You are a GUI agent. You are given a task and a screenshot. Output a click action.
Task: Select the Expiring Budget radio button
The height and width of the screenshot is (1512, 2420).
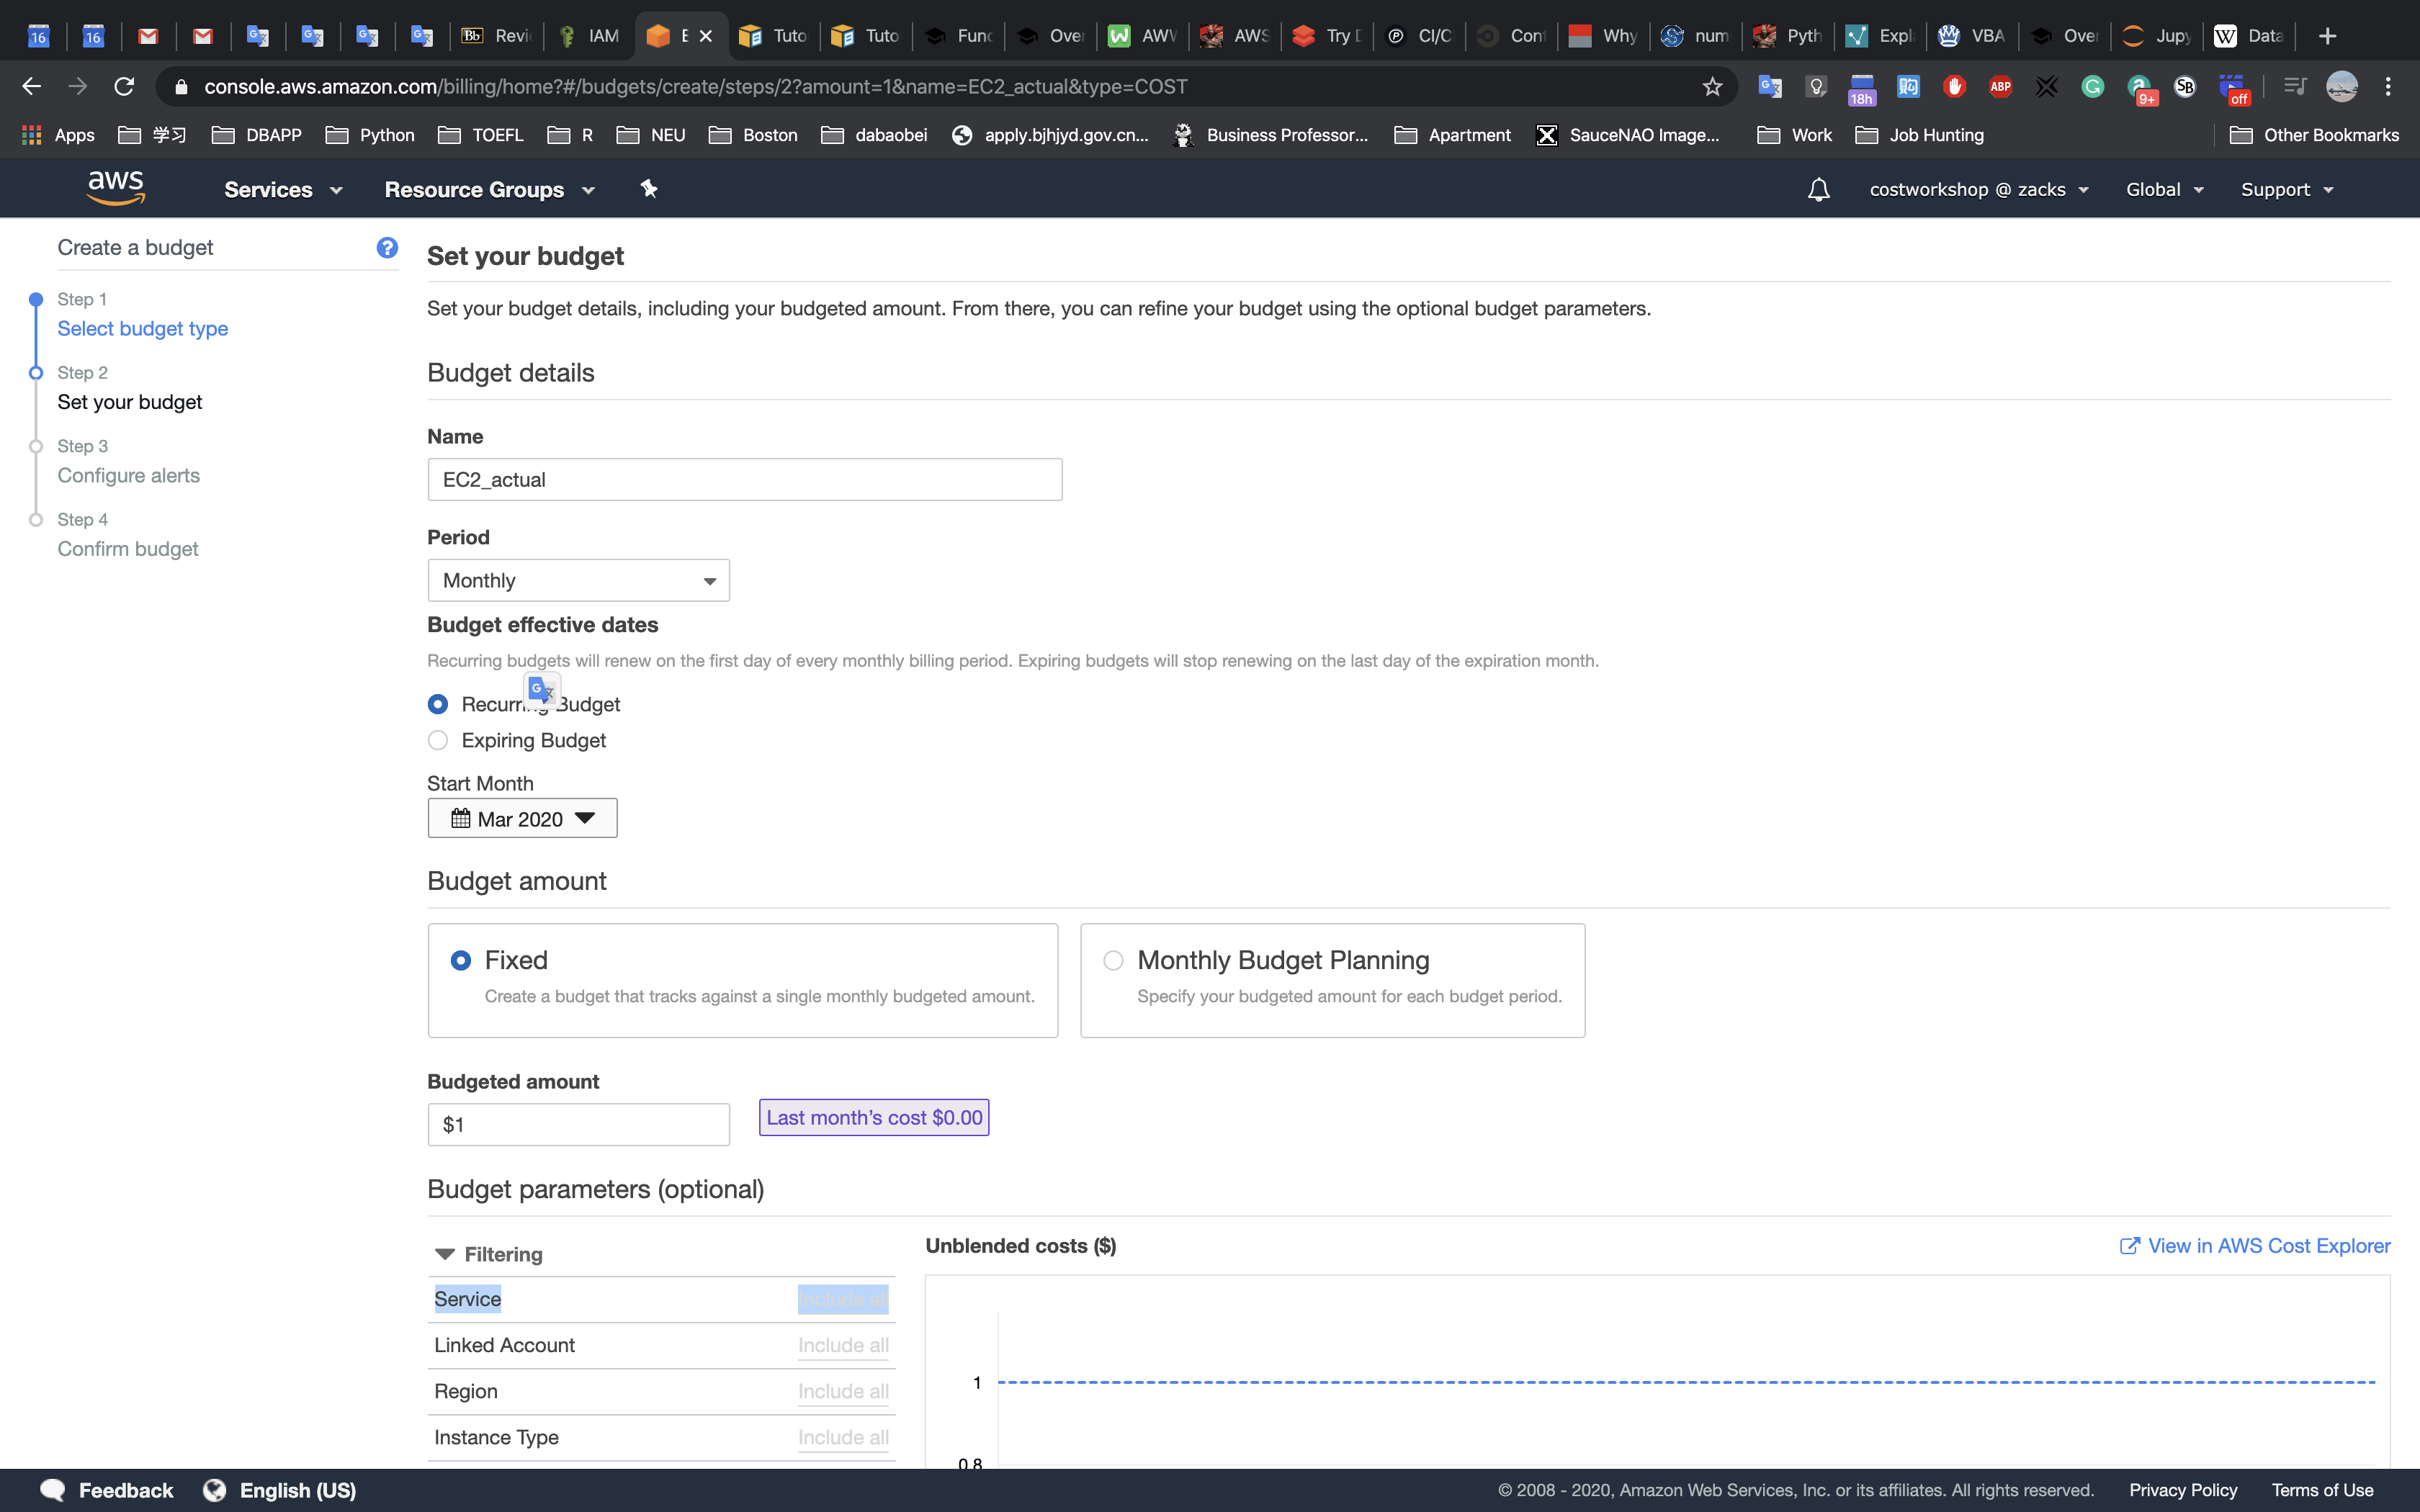[x=438, y=740]
